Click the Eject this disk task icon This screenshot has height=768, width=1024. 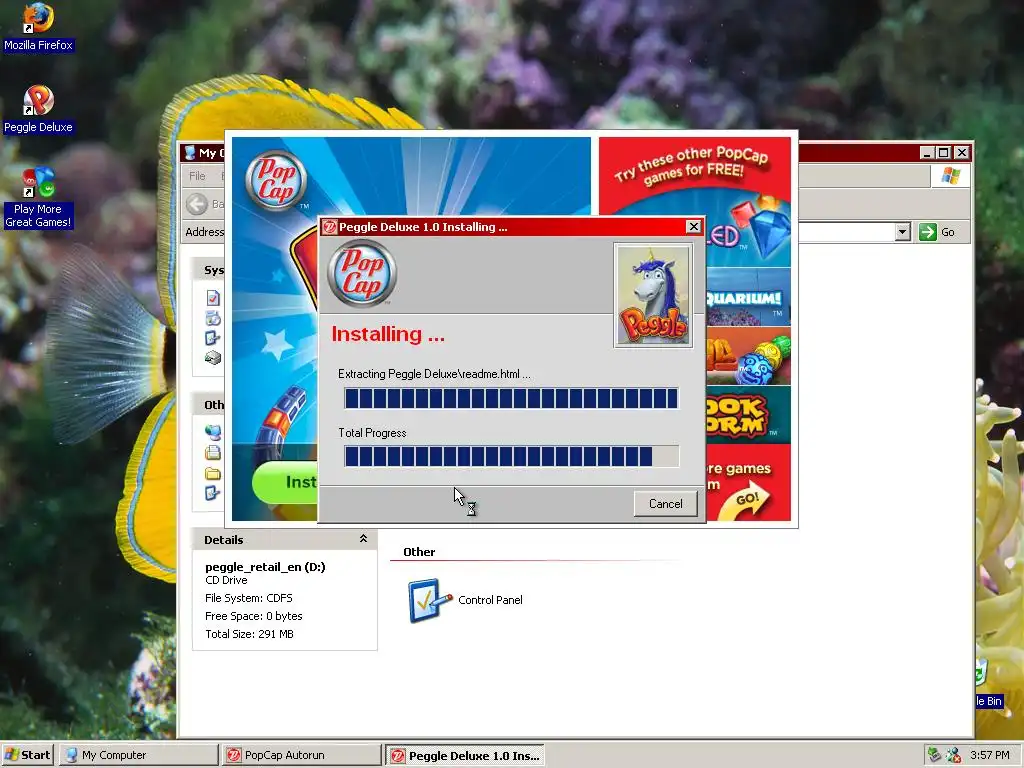point(213,358)
